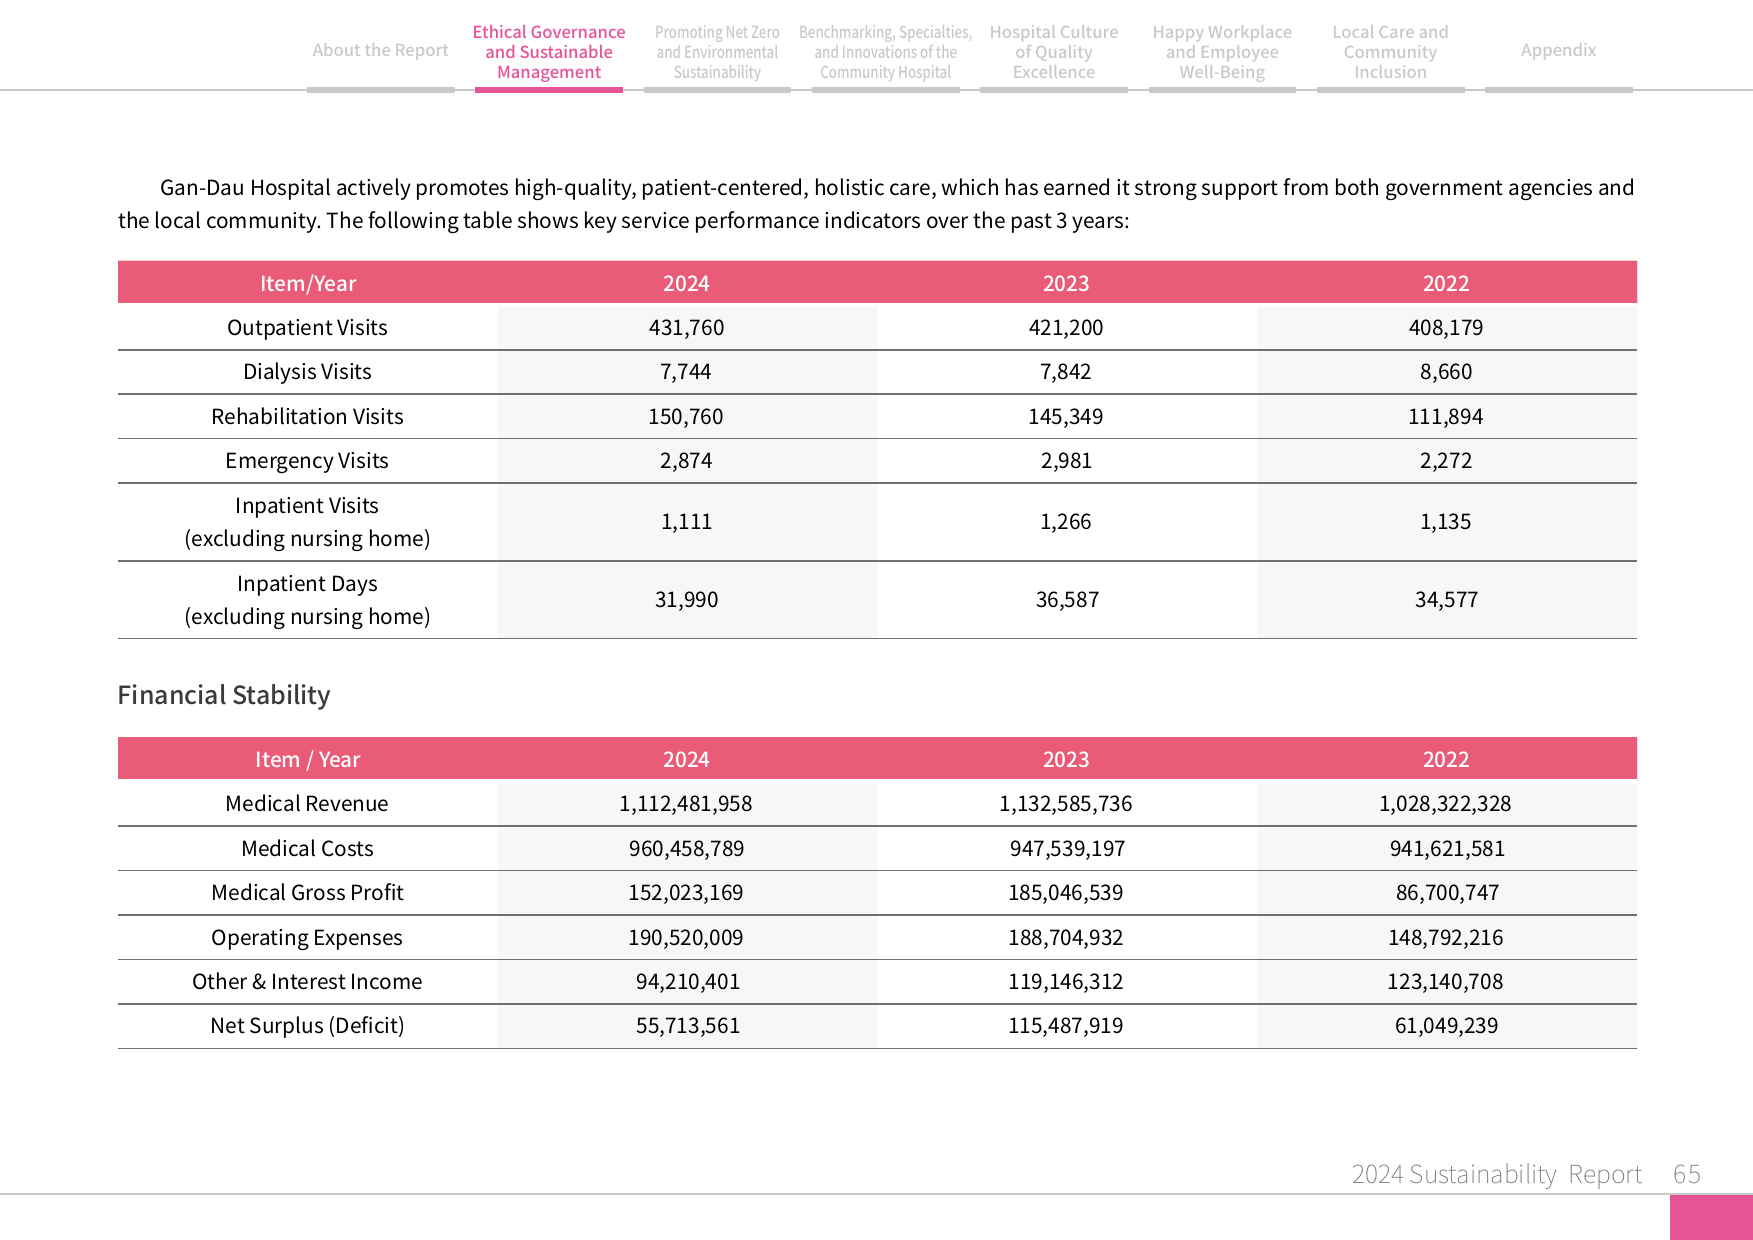The image size is (1753, 1240).
Task: Select the 36,587 inpatient days value
Action: 1067,600
